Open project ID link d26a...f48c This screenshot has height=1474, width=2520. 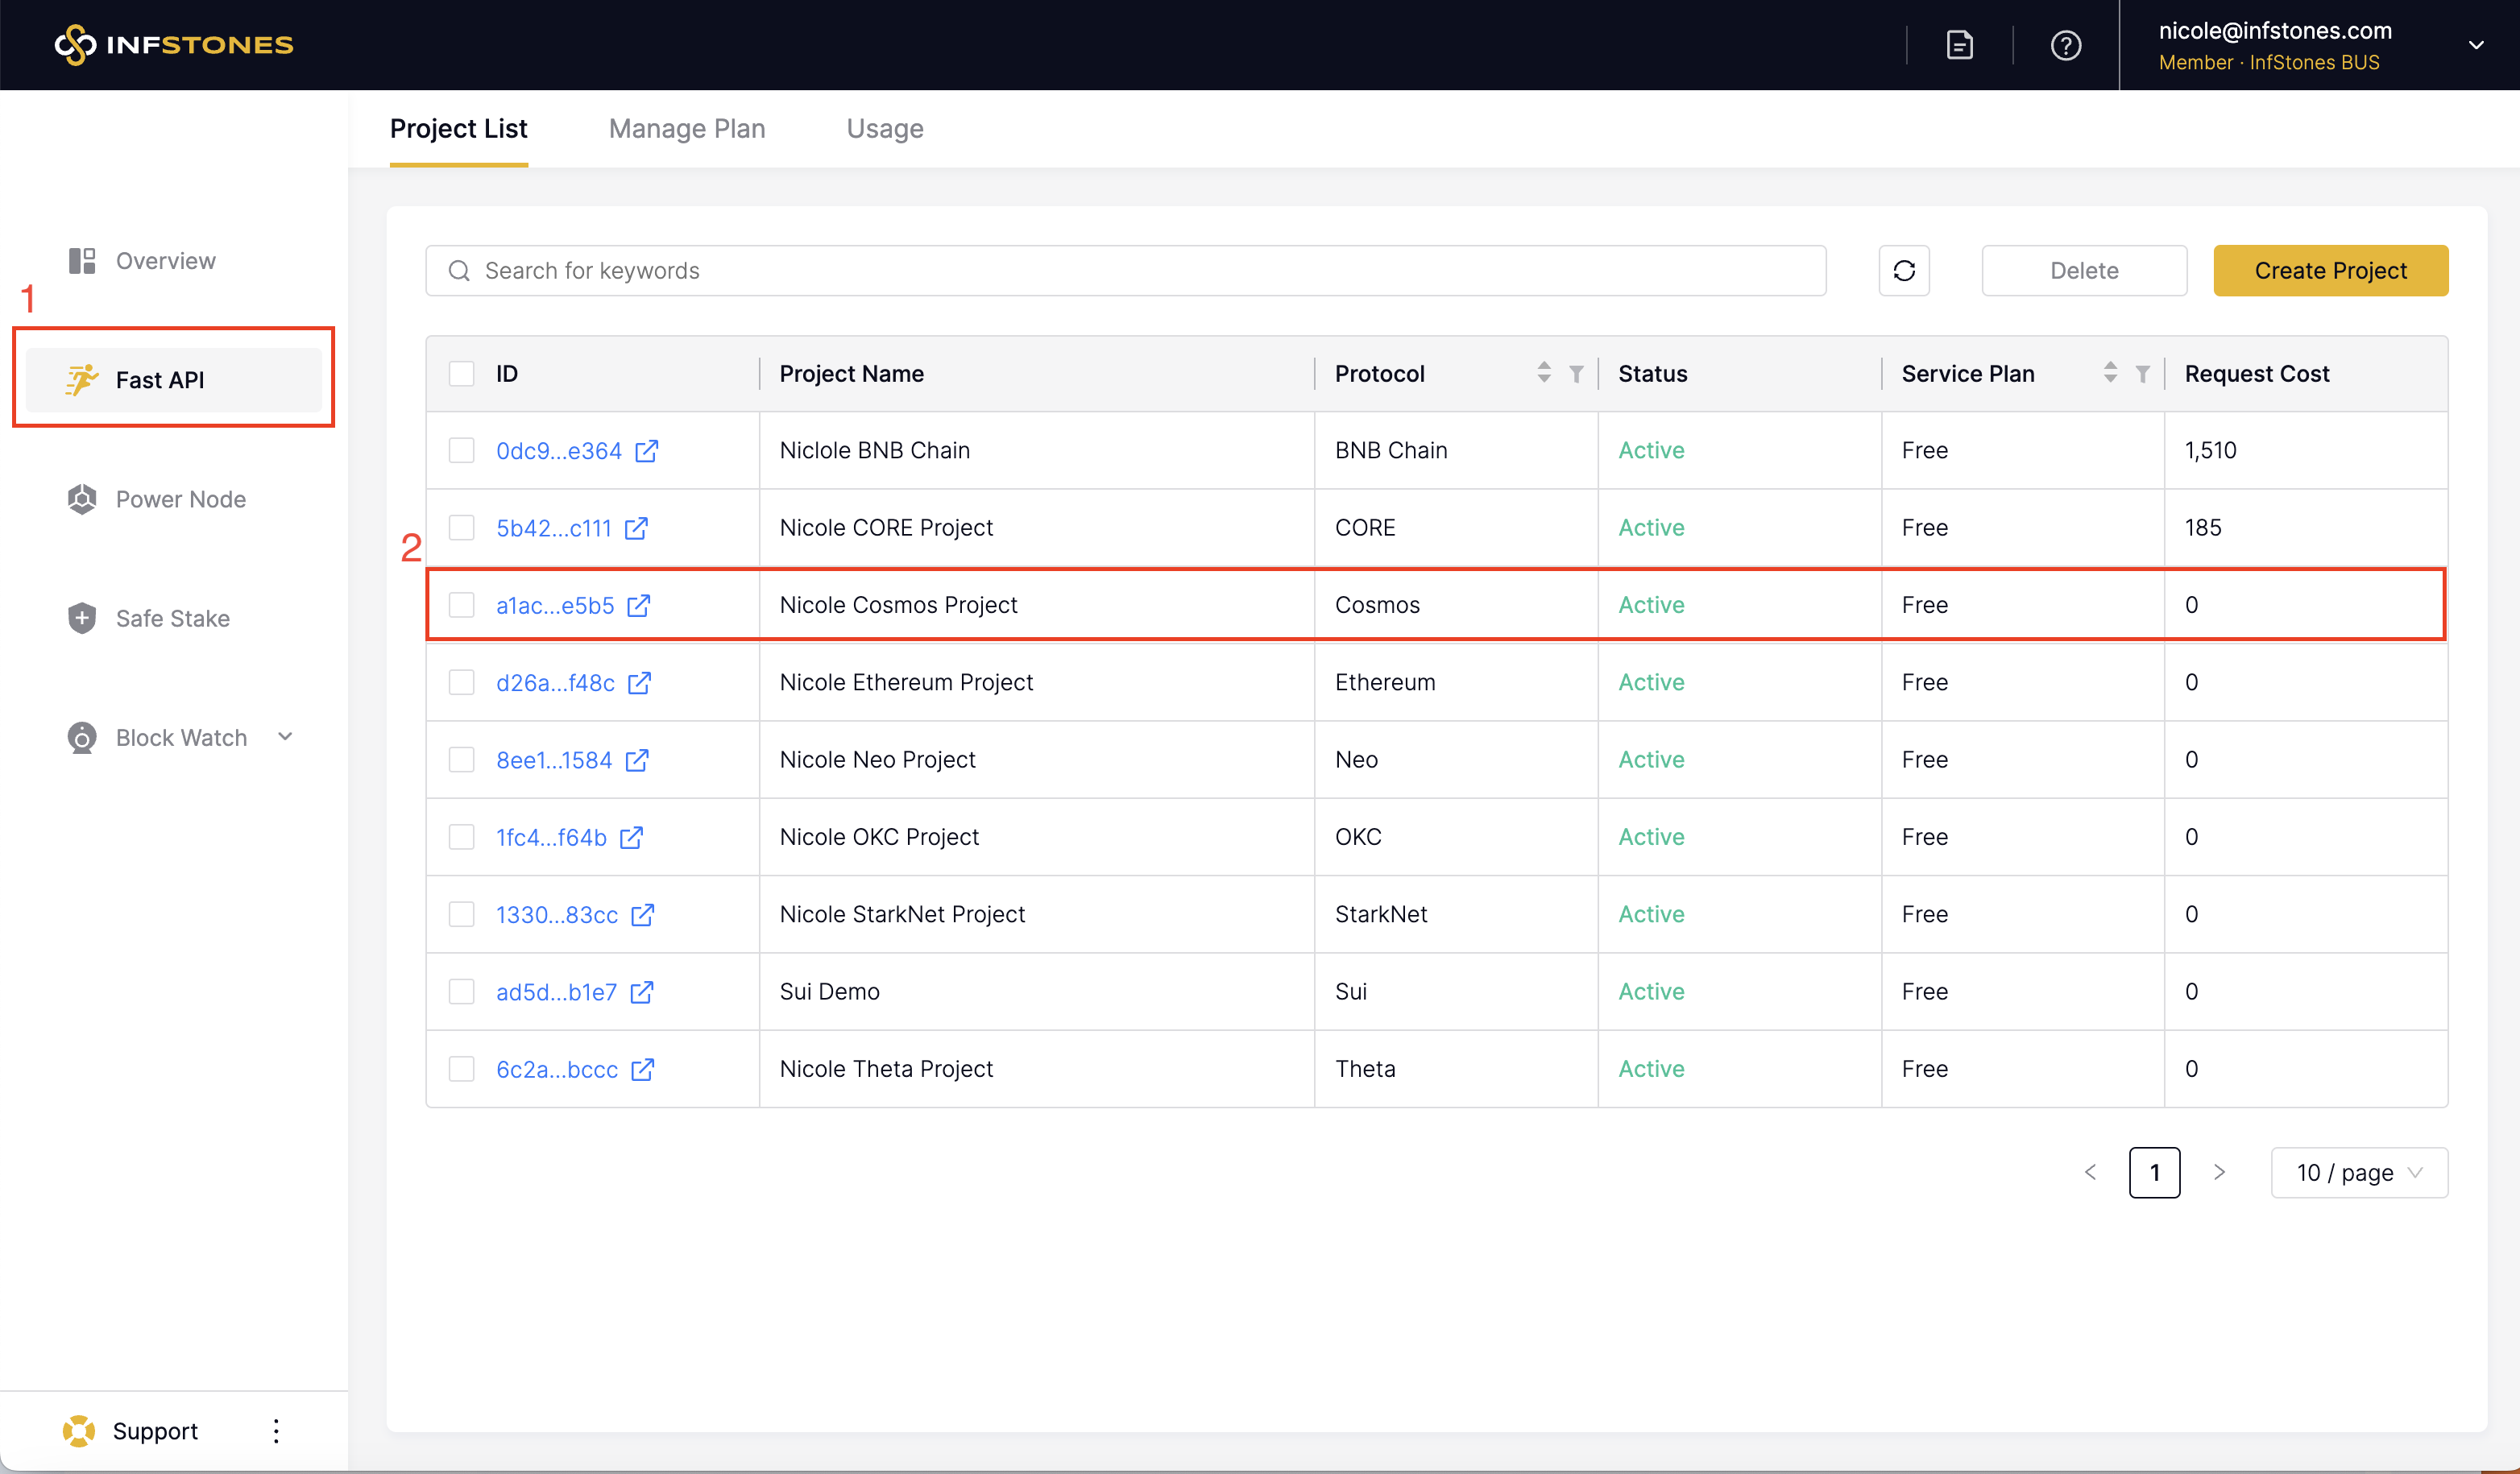555,683
